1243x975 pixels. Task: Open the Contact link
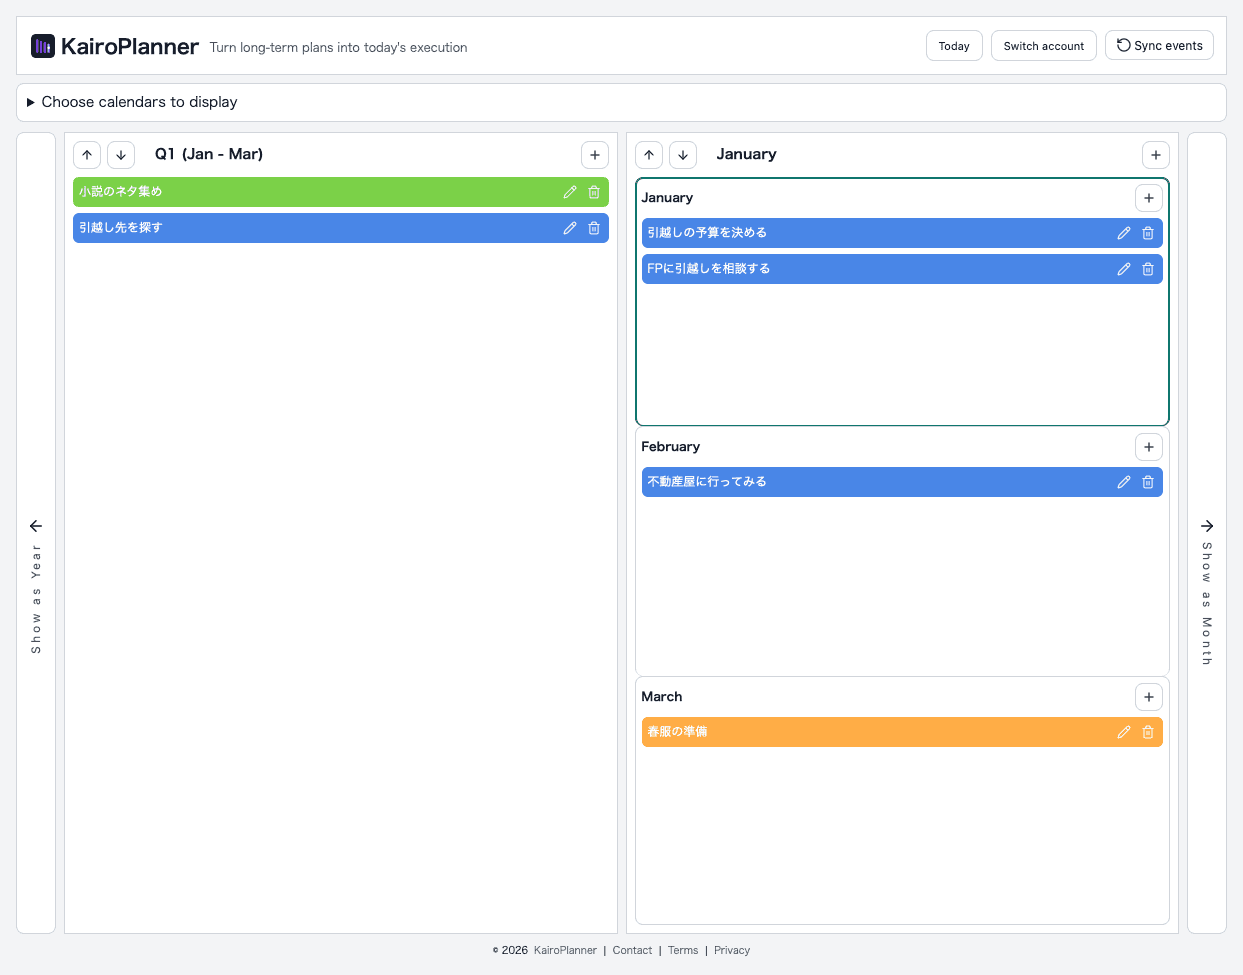click(632, 950)
